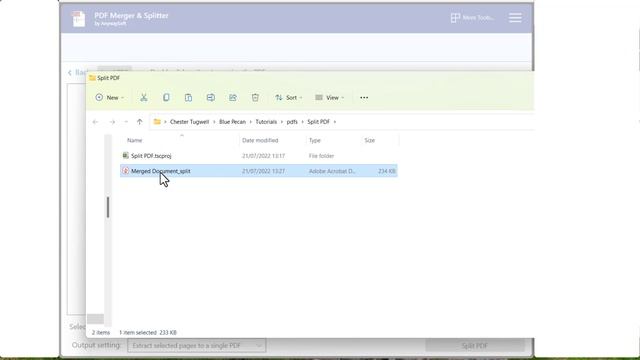Open PDF Merger & Splitter hamburger menu
Screen dimensions: 640x360
point(515,18)
